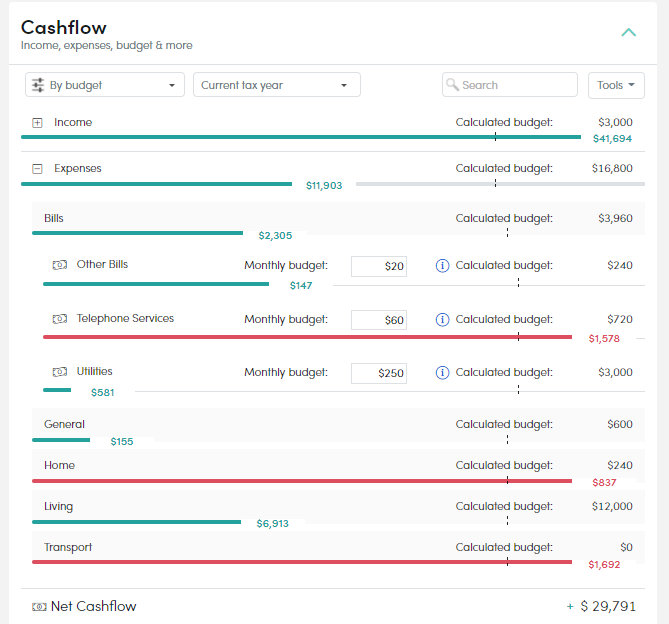Click the info icon for Telephone Services
This screenshot has width=669, height=624.
click(x=442, y=319)
